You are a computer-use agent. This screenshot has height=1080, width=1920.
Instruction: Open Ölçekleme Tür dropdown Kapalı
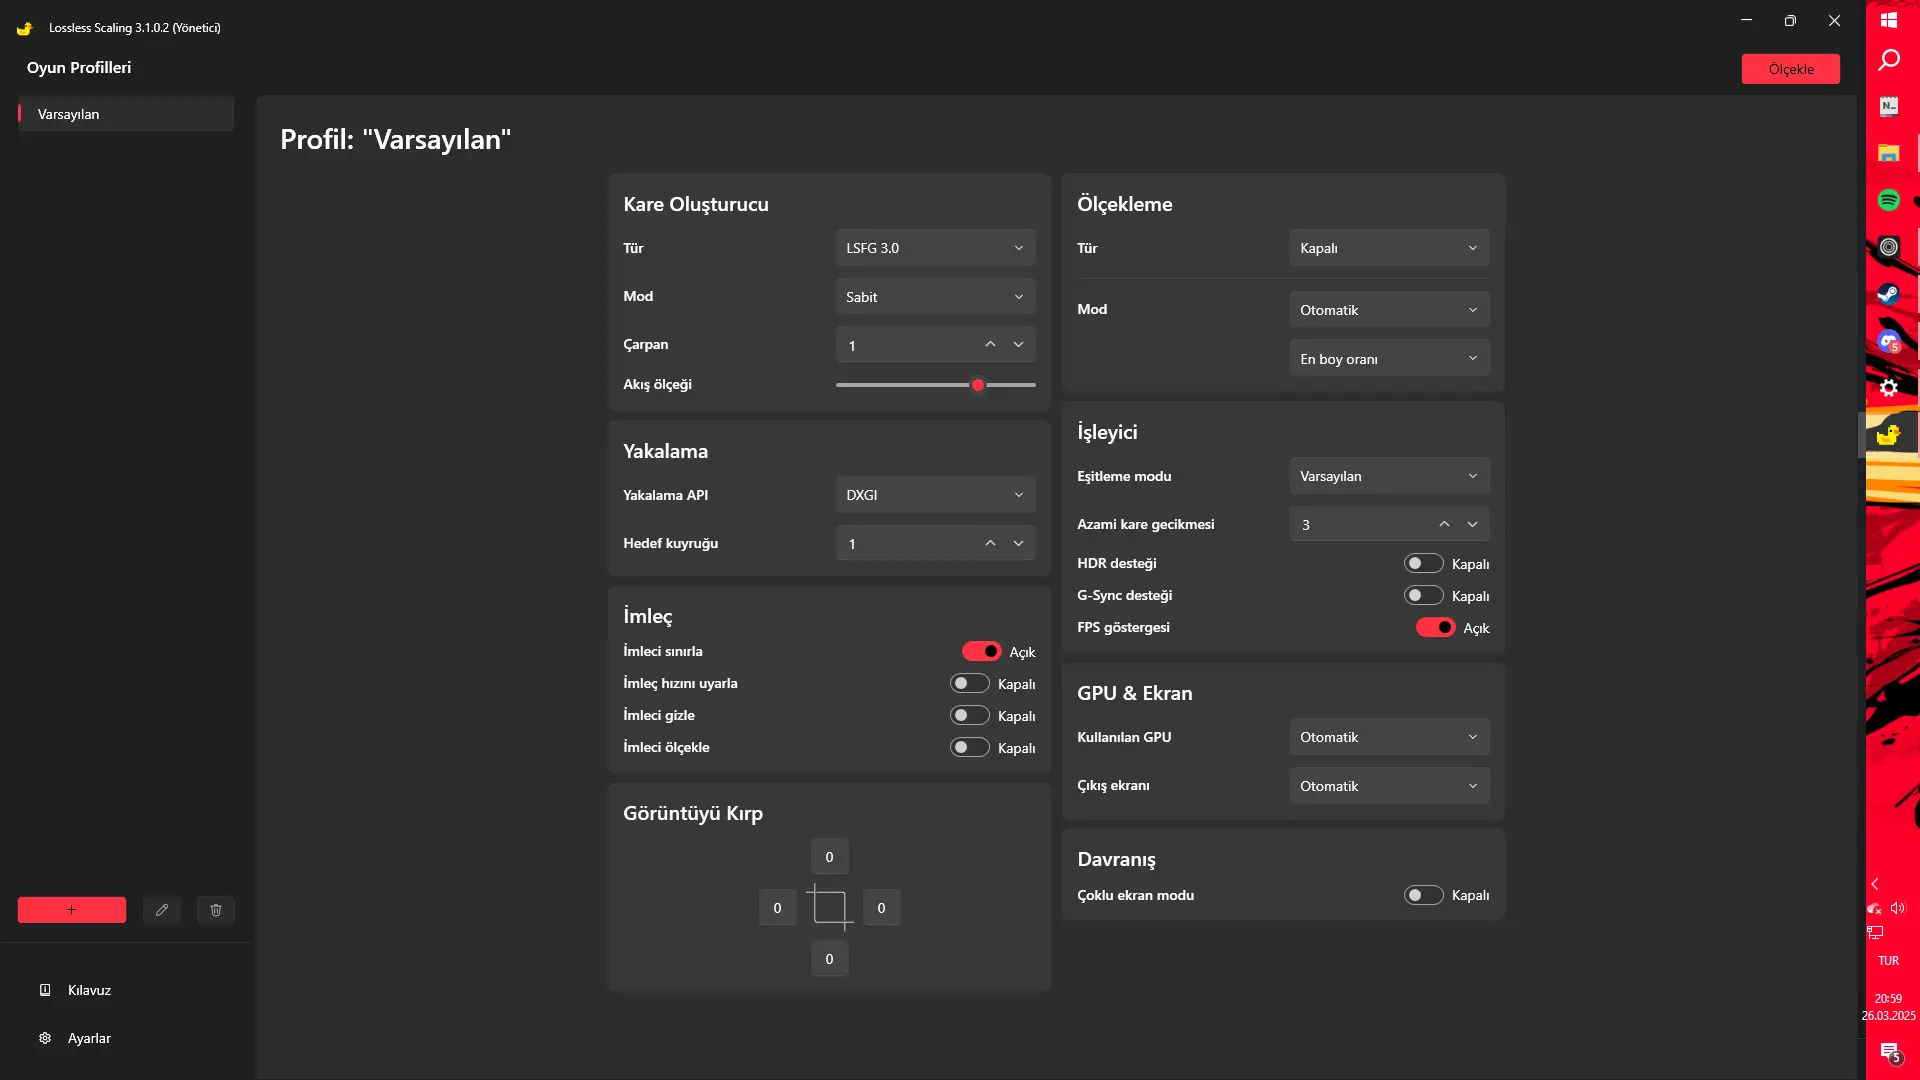(1389, 248)
